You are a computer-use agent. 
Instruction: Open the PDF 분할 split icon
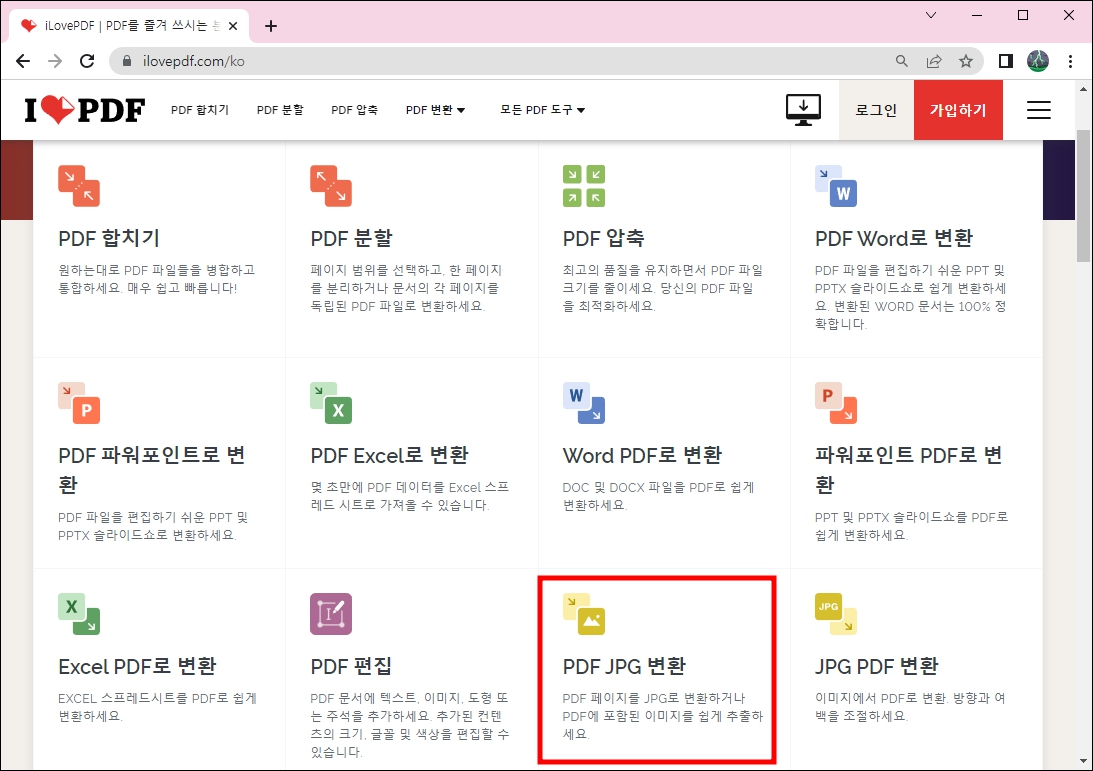[331, 186]
